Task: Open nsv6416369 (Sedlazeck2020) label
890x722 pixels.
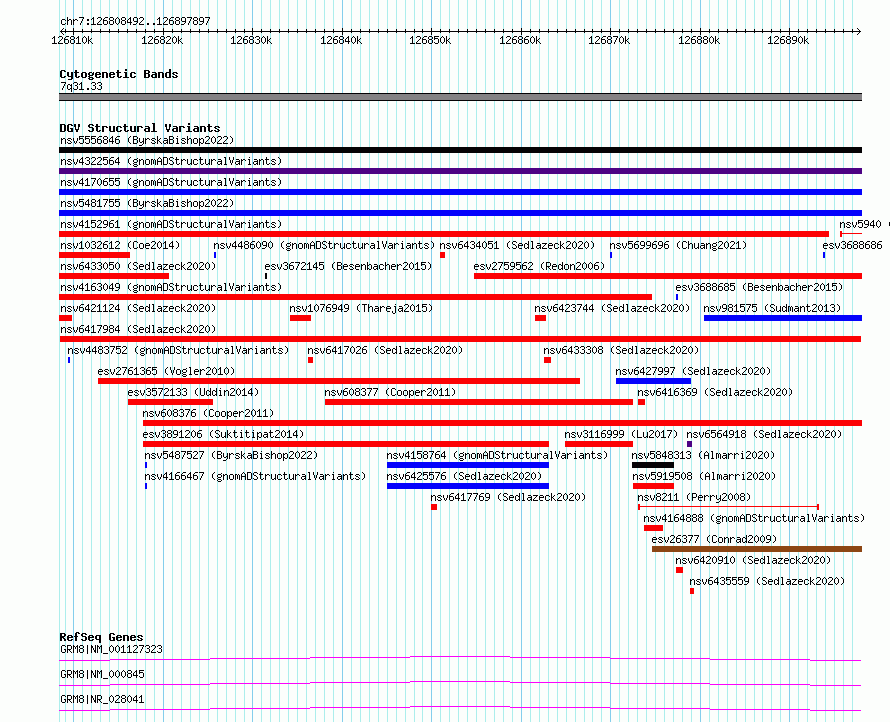Action: [x=715, y=392]
